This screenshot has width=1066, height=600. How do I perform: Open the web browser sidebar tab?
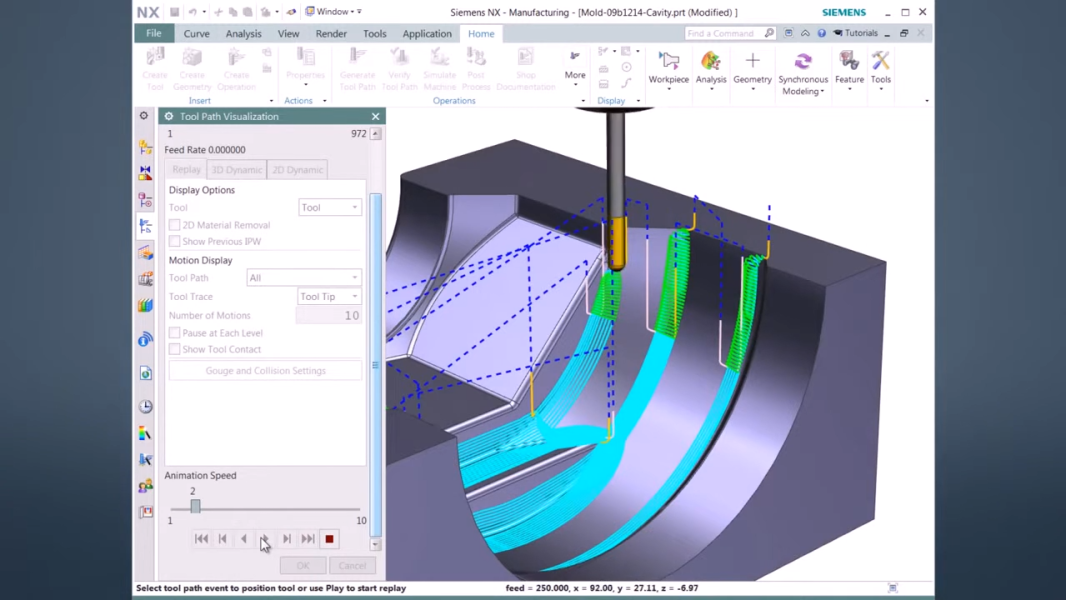coord(145,373)
